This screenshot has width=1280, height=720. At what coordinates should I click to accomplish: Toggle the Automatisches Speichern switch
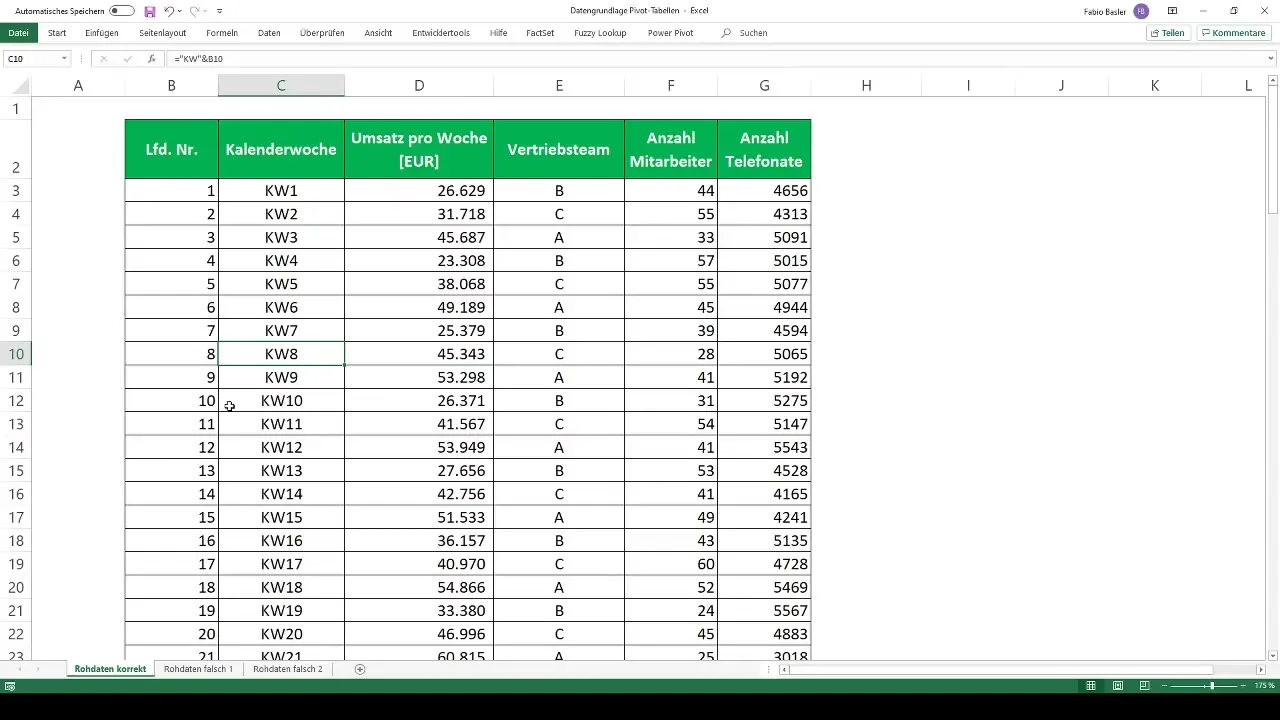122,11
